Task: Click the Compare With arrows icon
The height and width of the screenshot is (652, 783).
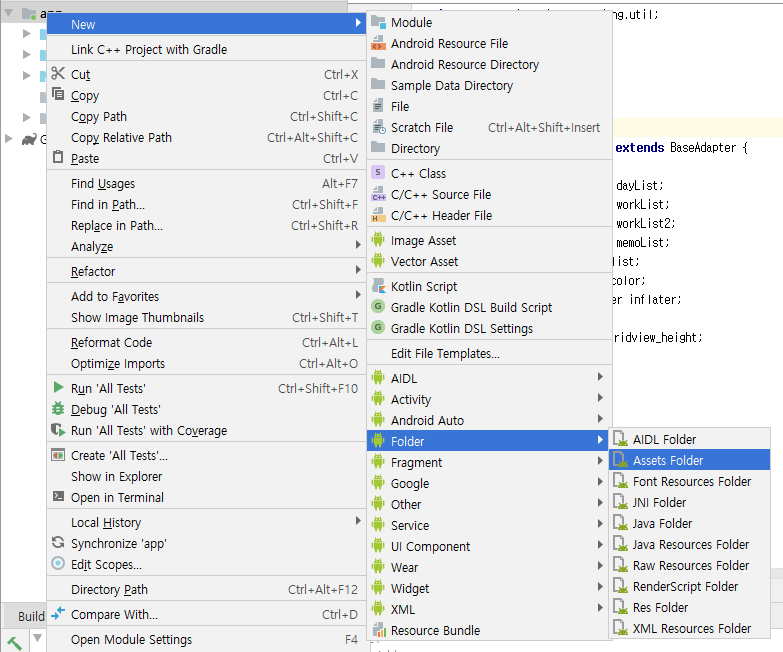Action: point(58,613)
